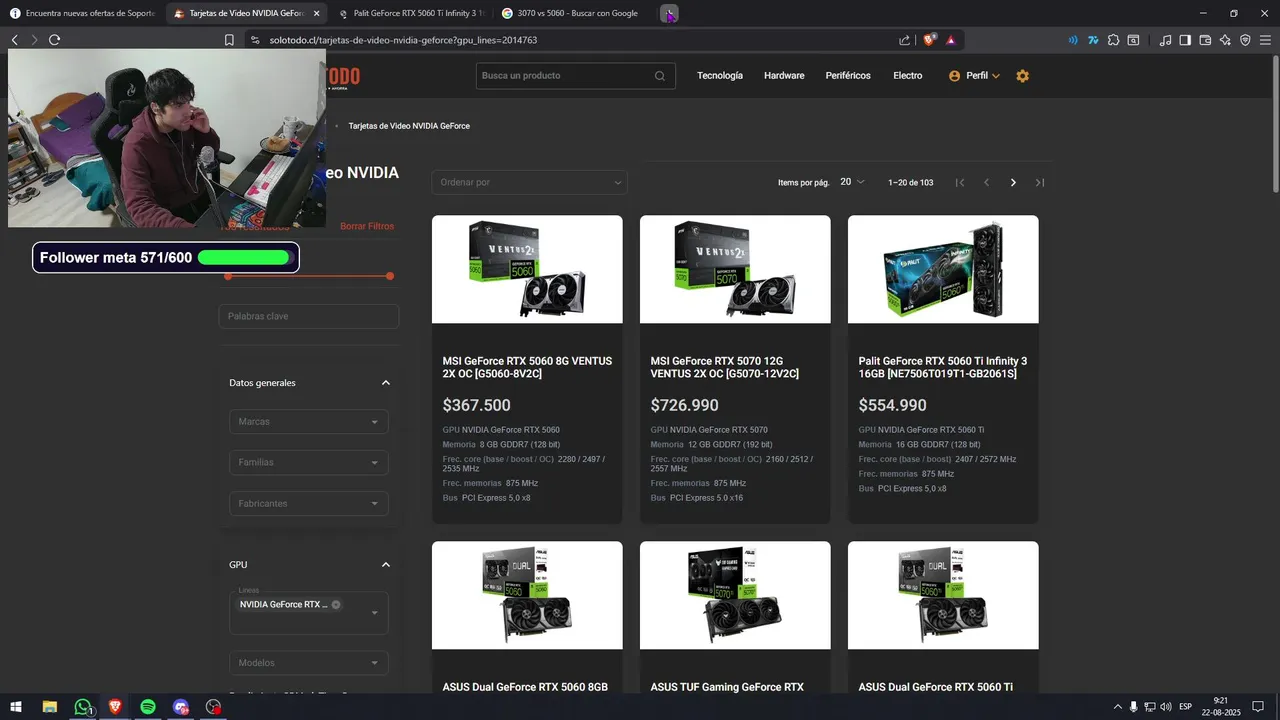Viewport: 1280px width, 720px height.
Task: Go back with browser back arrow
Action: 14,40
